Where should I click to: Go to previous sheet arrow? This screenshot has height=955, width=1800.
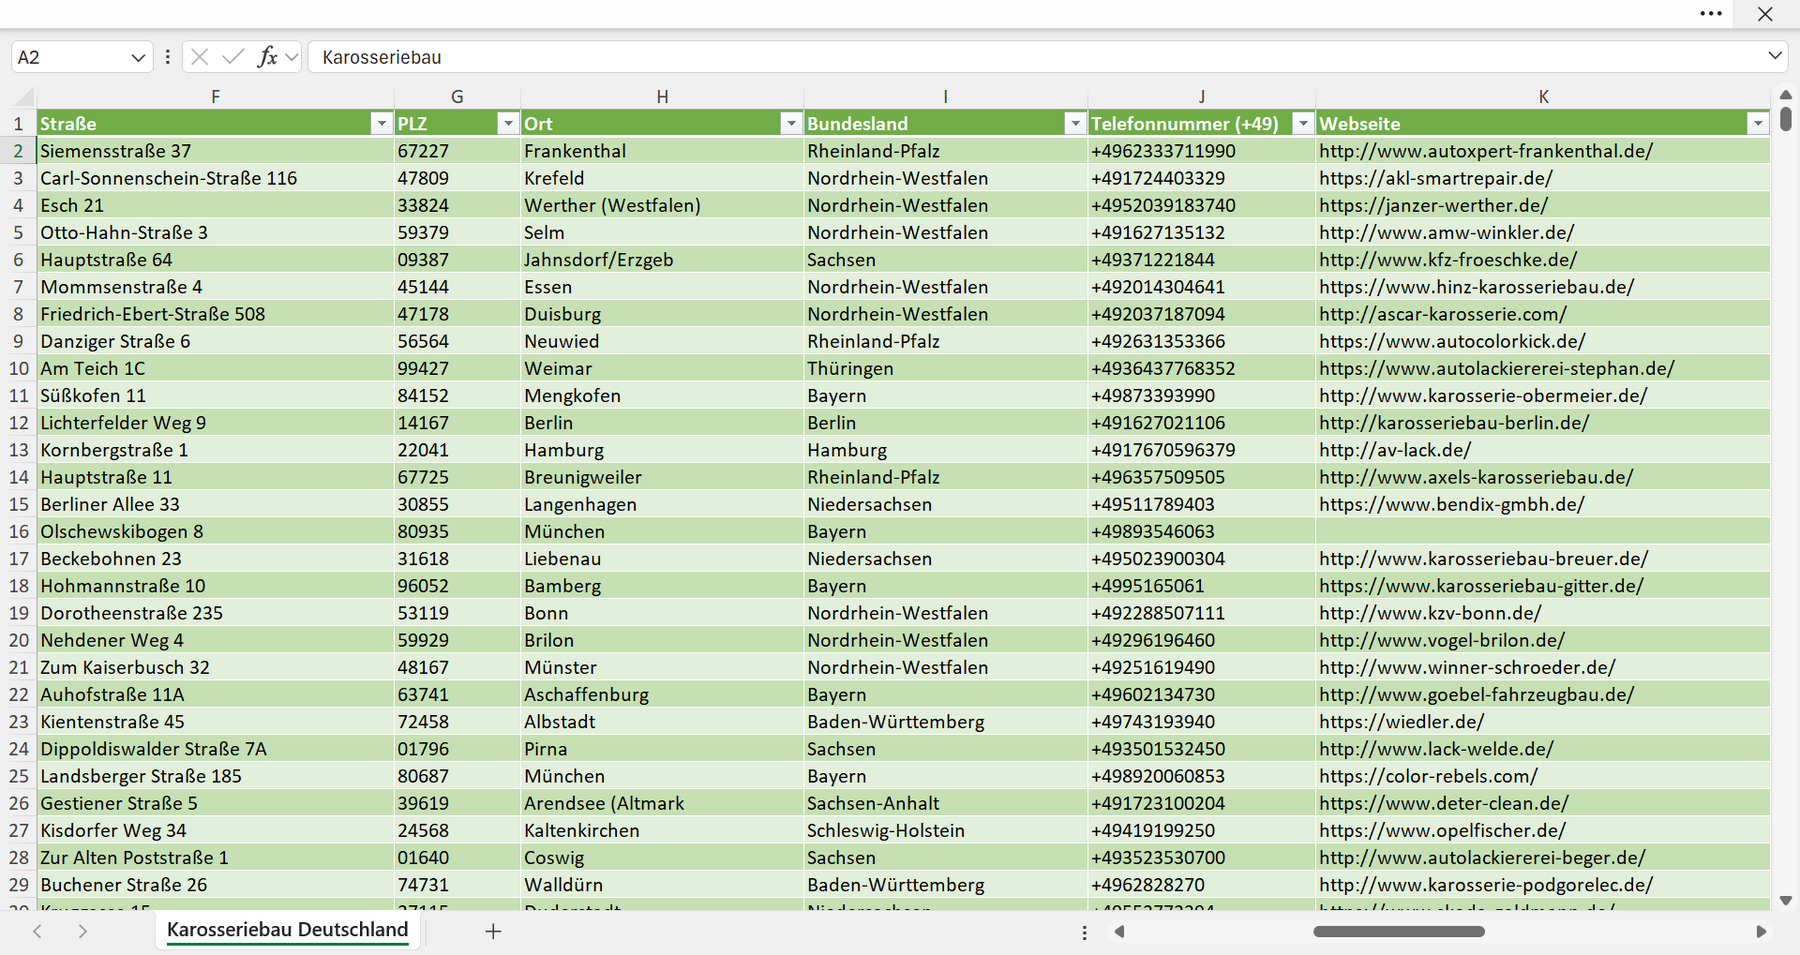38,931
